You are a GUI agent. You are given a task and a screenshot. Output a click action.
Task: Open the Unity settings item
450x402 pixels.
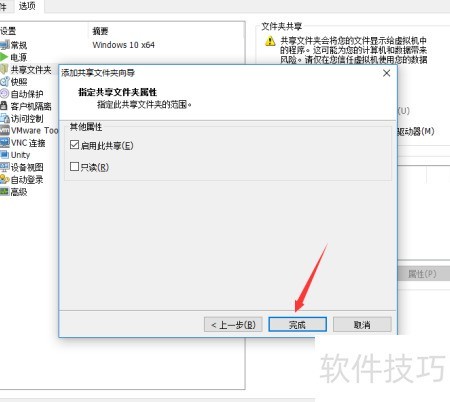(15, 155)
